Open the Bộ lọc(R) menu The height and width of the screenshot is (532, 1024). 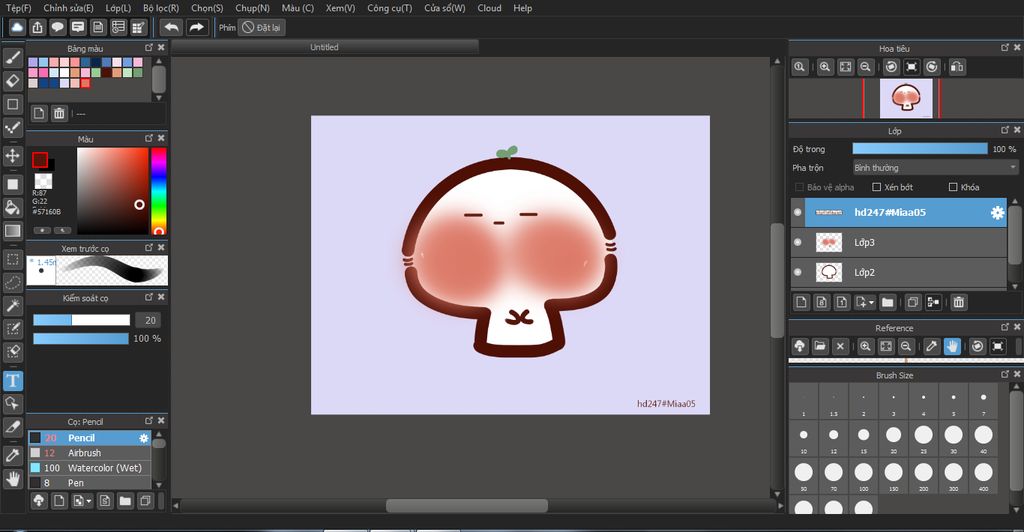[x=161, y=8]
